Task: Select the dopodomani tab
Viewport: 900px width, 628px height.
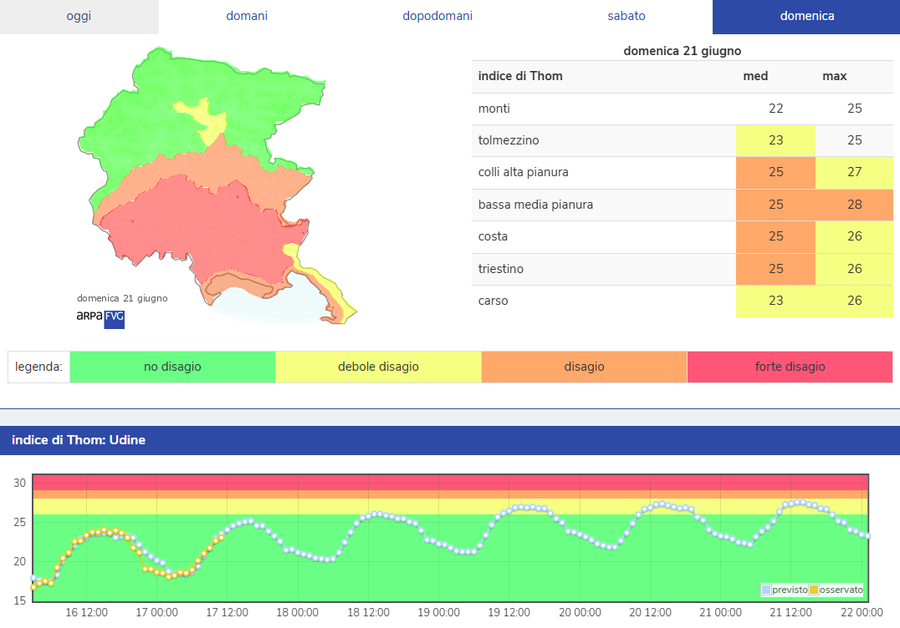Action: pyautogui.click(x=437, y=16)
